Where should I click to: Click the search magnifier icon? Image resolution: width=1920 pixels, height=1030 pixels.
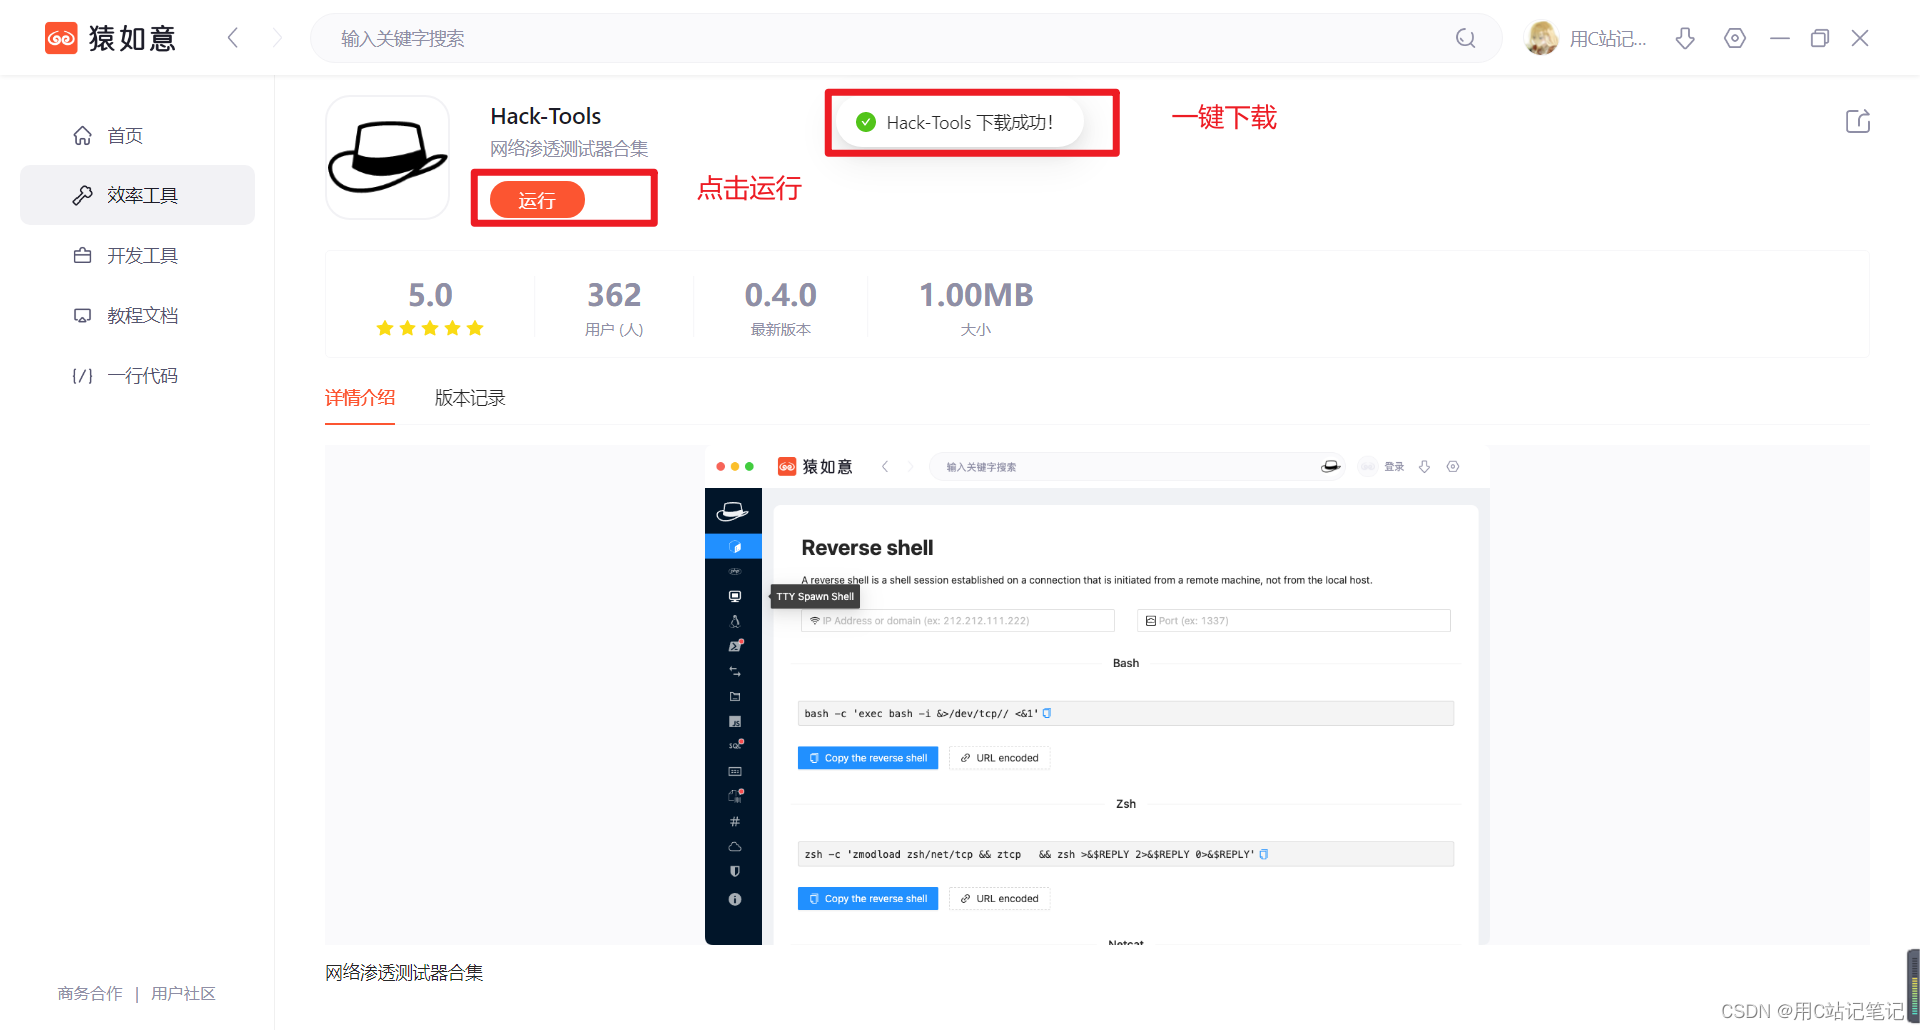pos(1465,38)
